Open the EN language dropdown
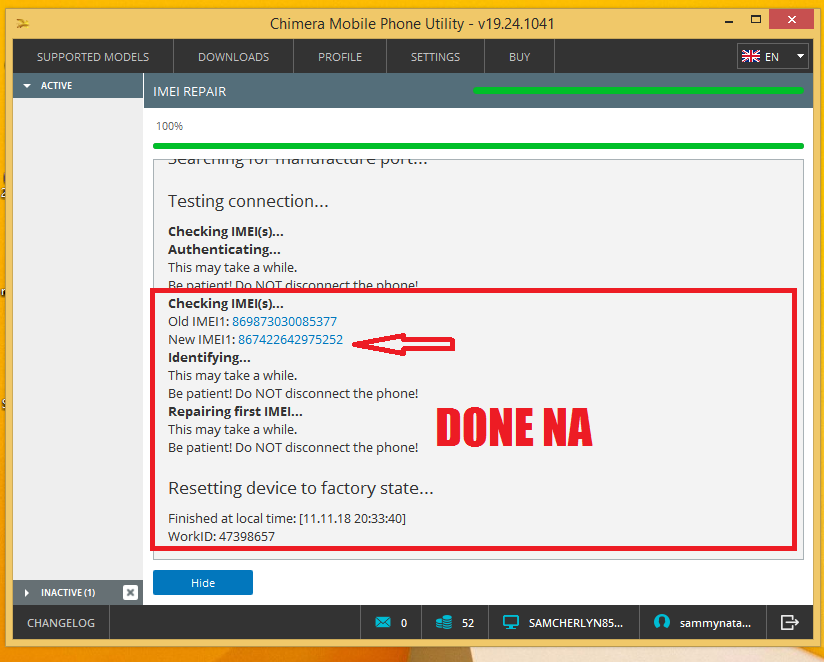The width and height of the screenshot is (824, 662). pyautogui.click(x=772, y=56)
